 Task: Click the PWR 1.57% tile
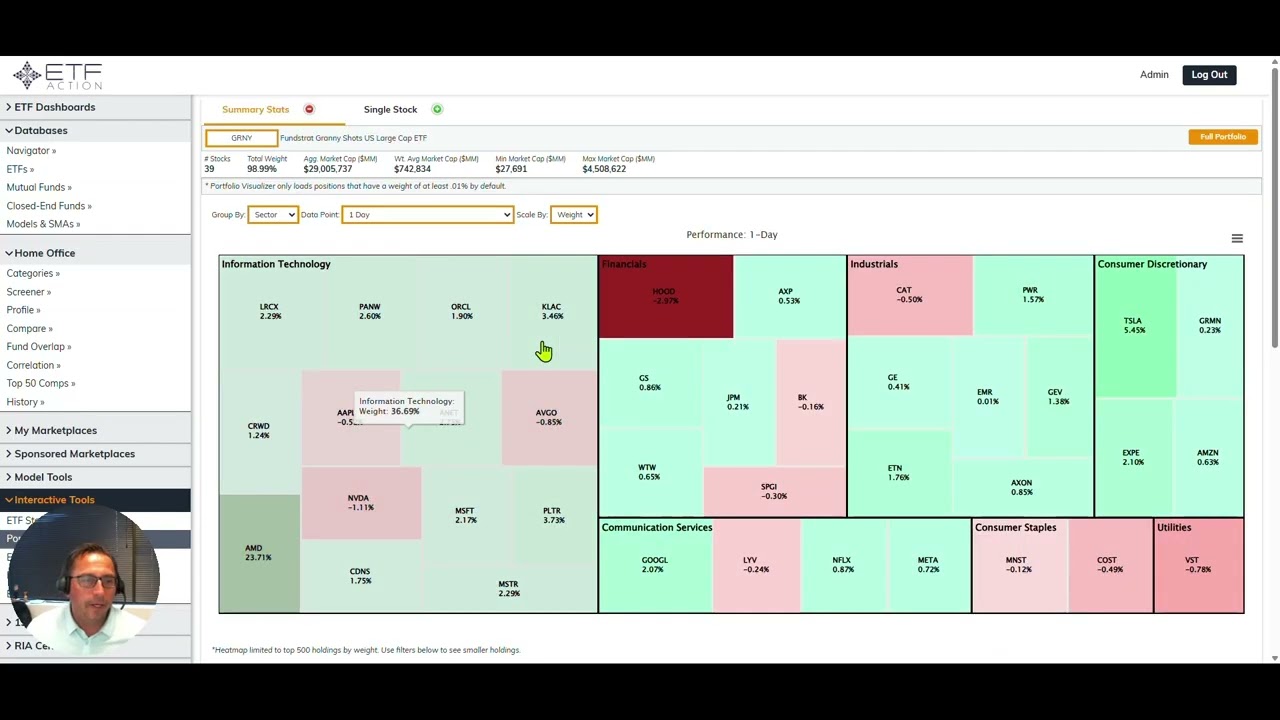pos(1032,294)
